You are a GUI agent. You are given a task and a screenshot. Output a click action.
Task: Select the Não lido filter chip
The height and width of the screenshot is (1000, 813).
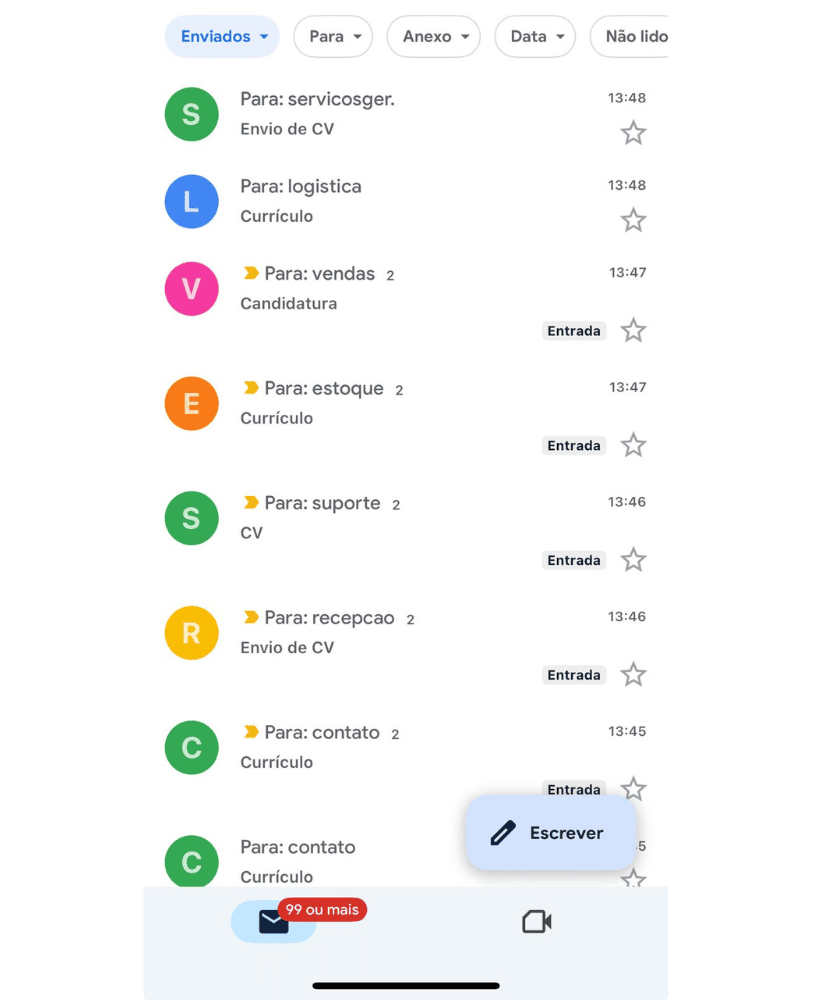tap(629, 36)
